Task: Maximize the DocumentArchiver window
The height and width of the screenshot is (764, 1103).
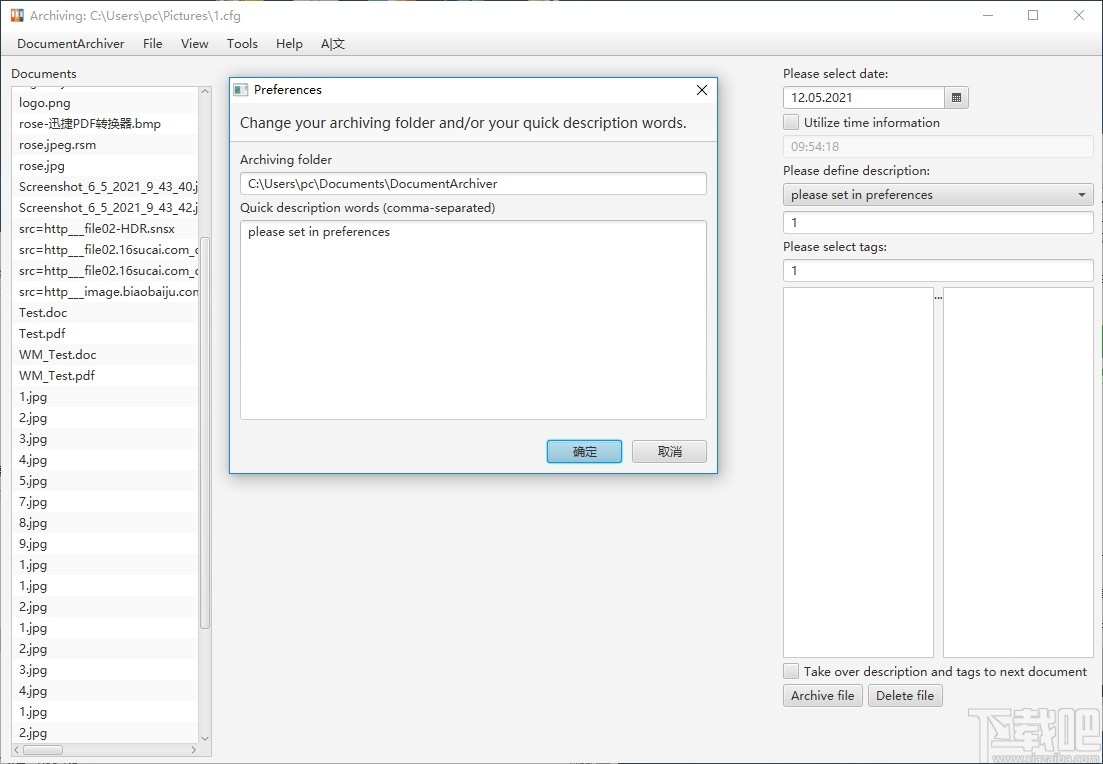Action: pos(1033,15)
